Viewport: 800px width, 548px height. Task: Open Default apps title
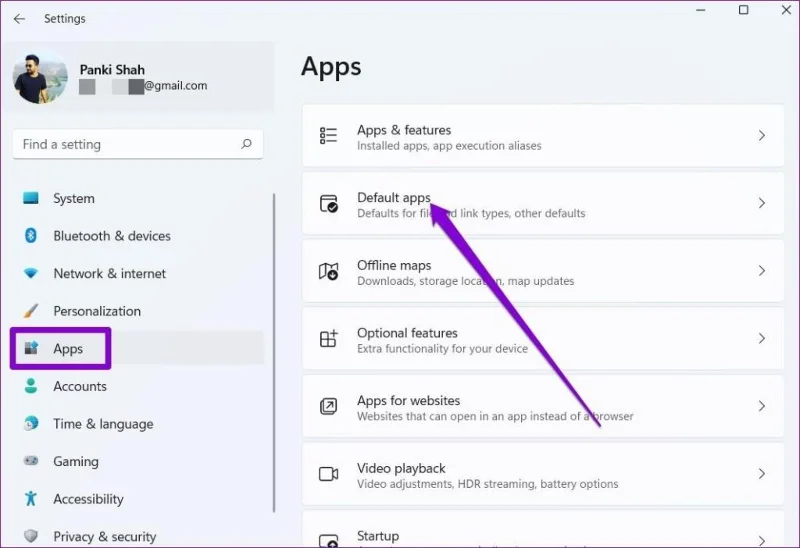[x=393, y=197]
